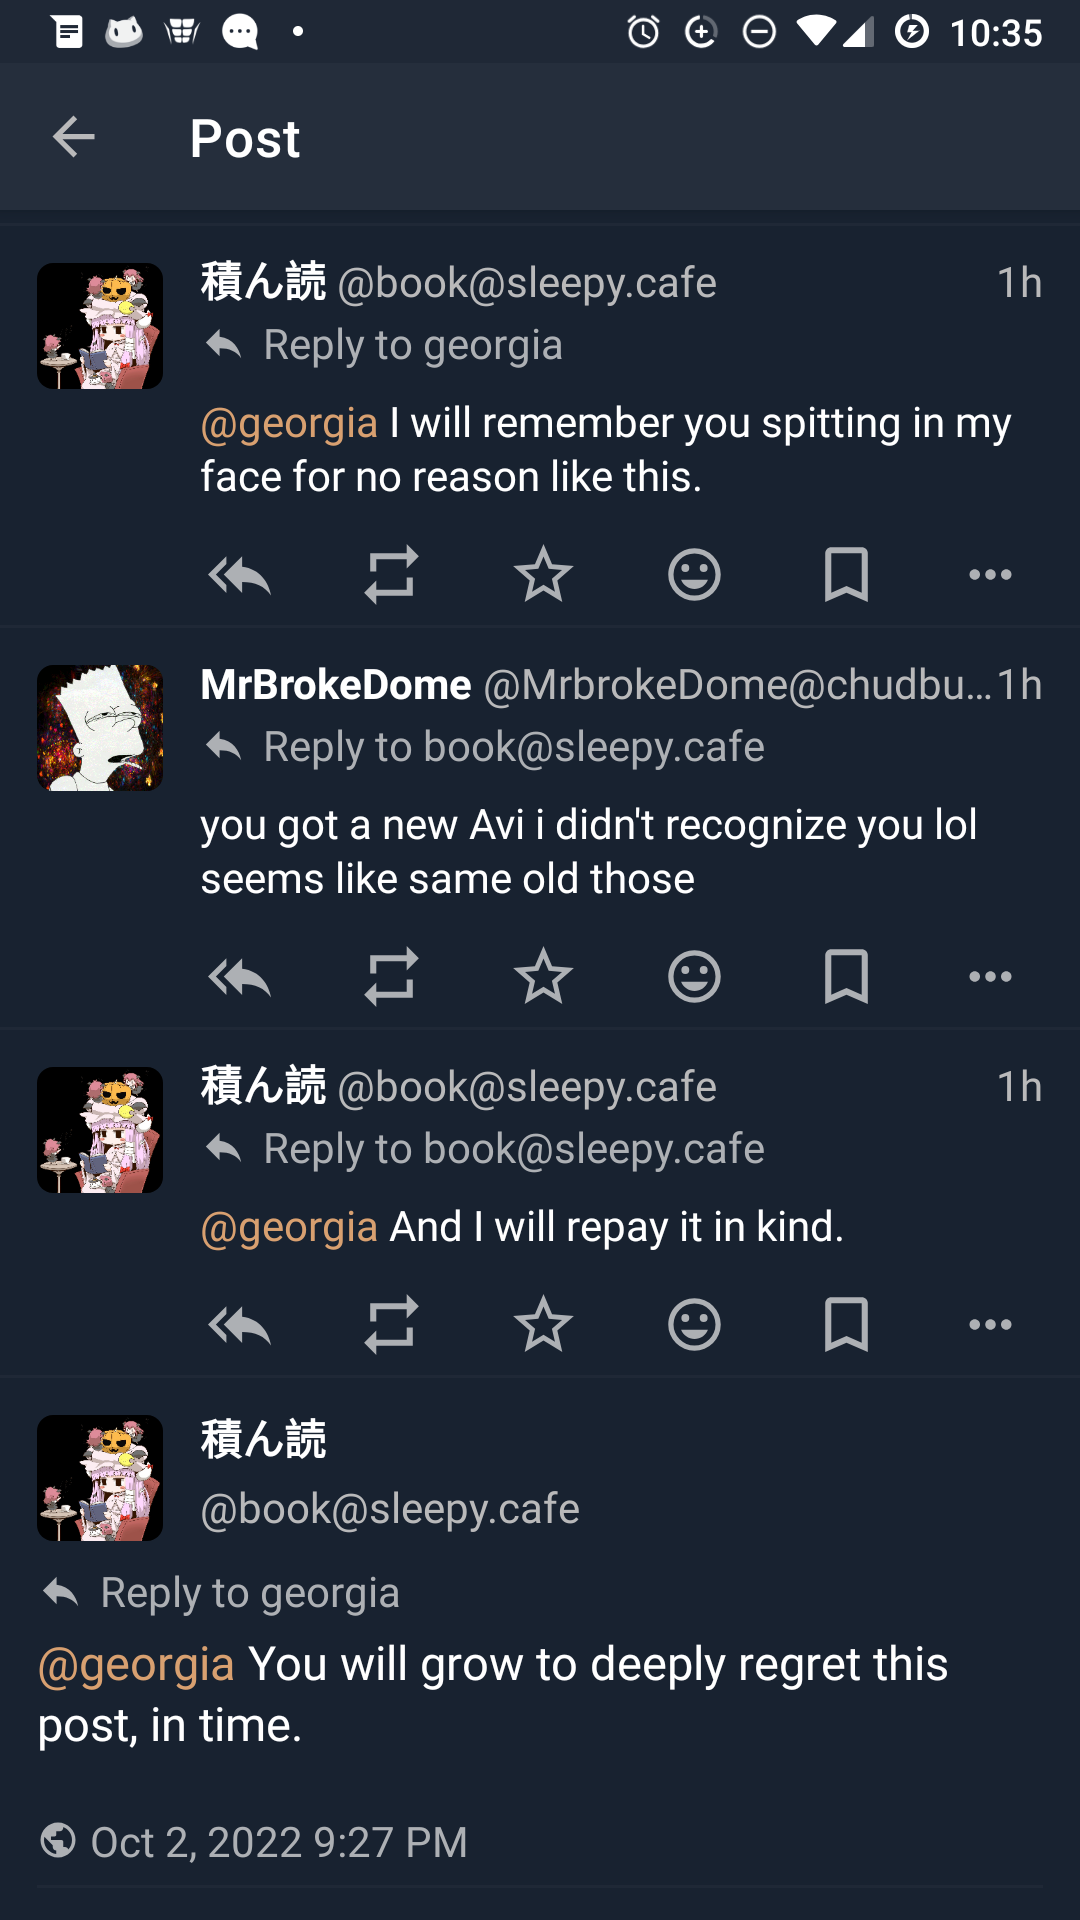Open more options on MrBrokeDome's post

tap(990, 977)
